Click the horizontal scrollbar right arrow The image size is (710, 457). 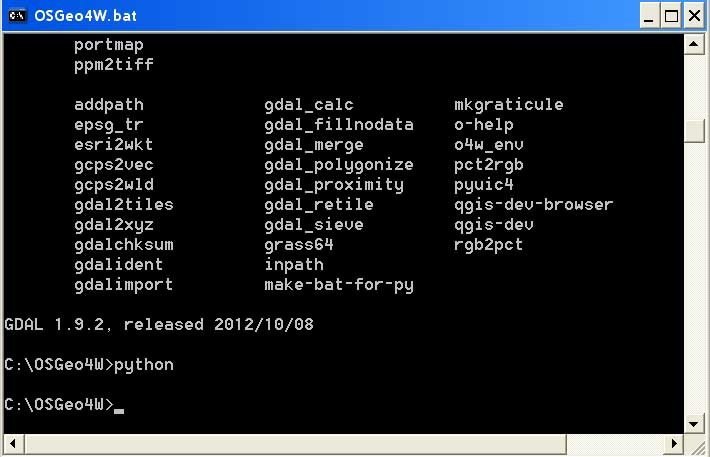point(675,443)
